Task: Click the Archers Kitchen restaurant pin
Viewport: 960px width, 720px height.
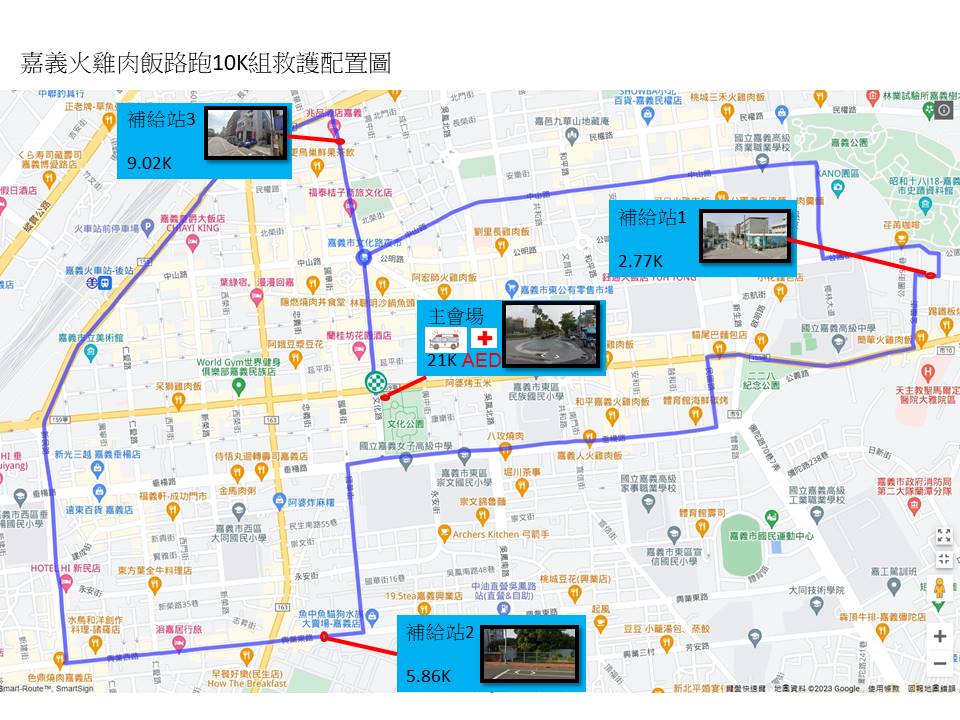Action: (x=444, y=534)
